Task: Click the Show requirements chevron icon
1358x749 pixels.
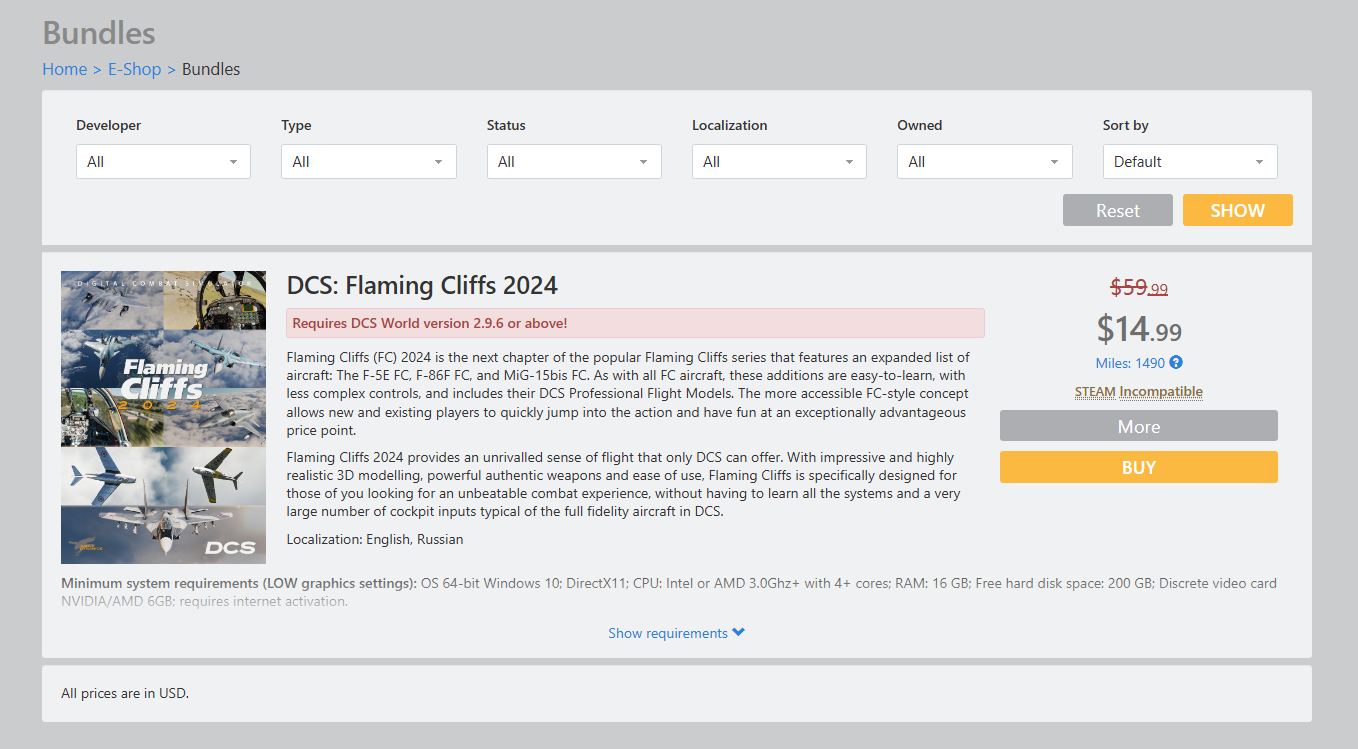Action: click(x=739, y=633)
